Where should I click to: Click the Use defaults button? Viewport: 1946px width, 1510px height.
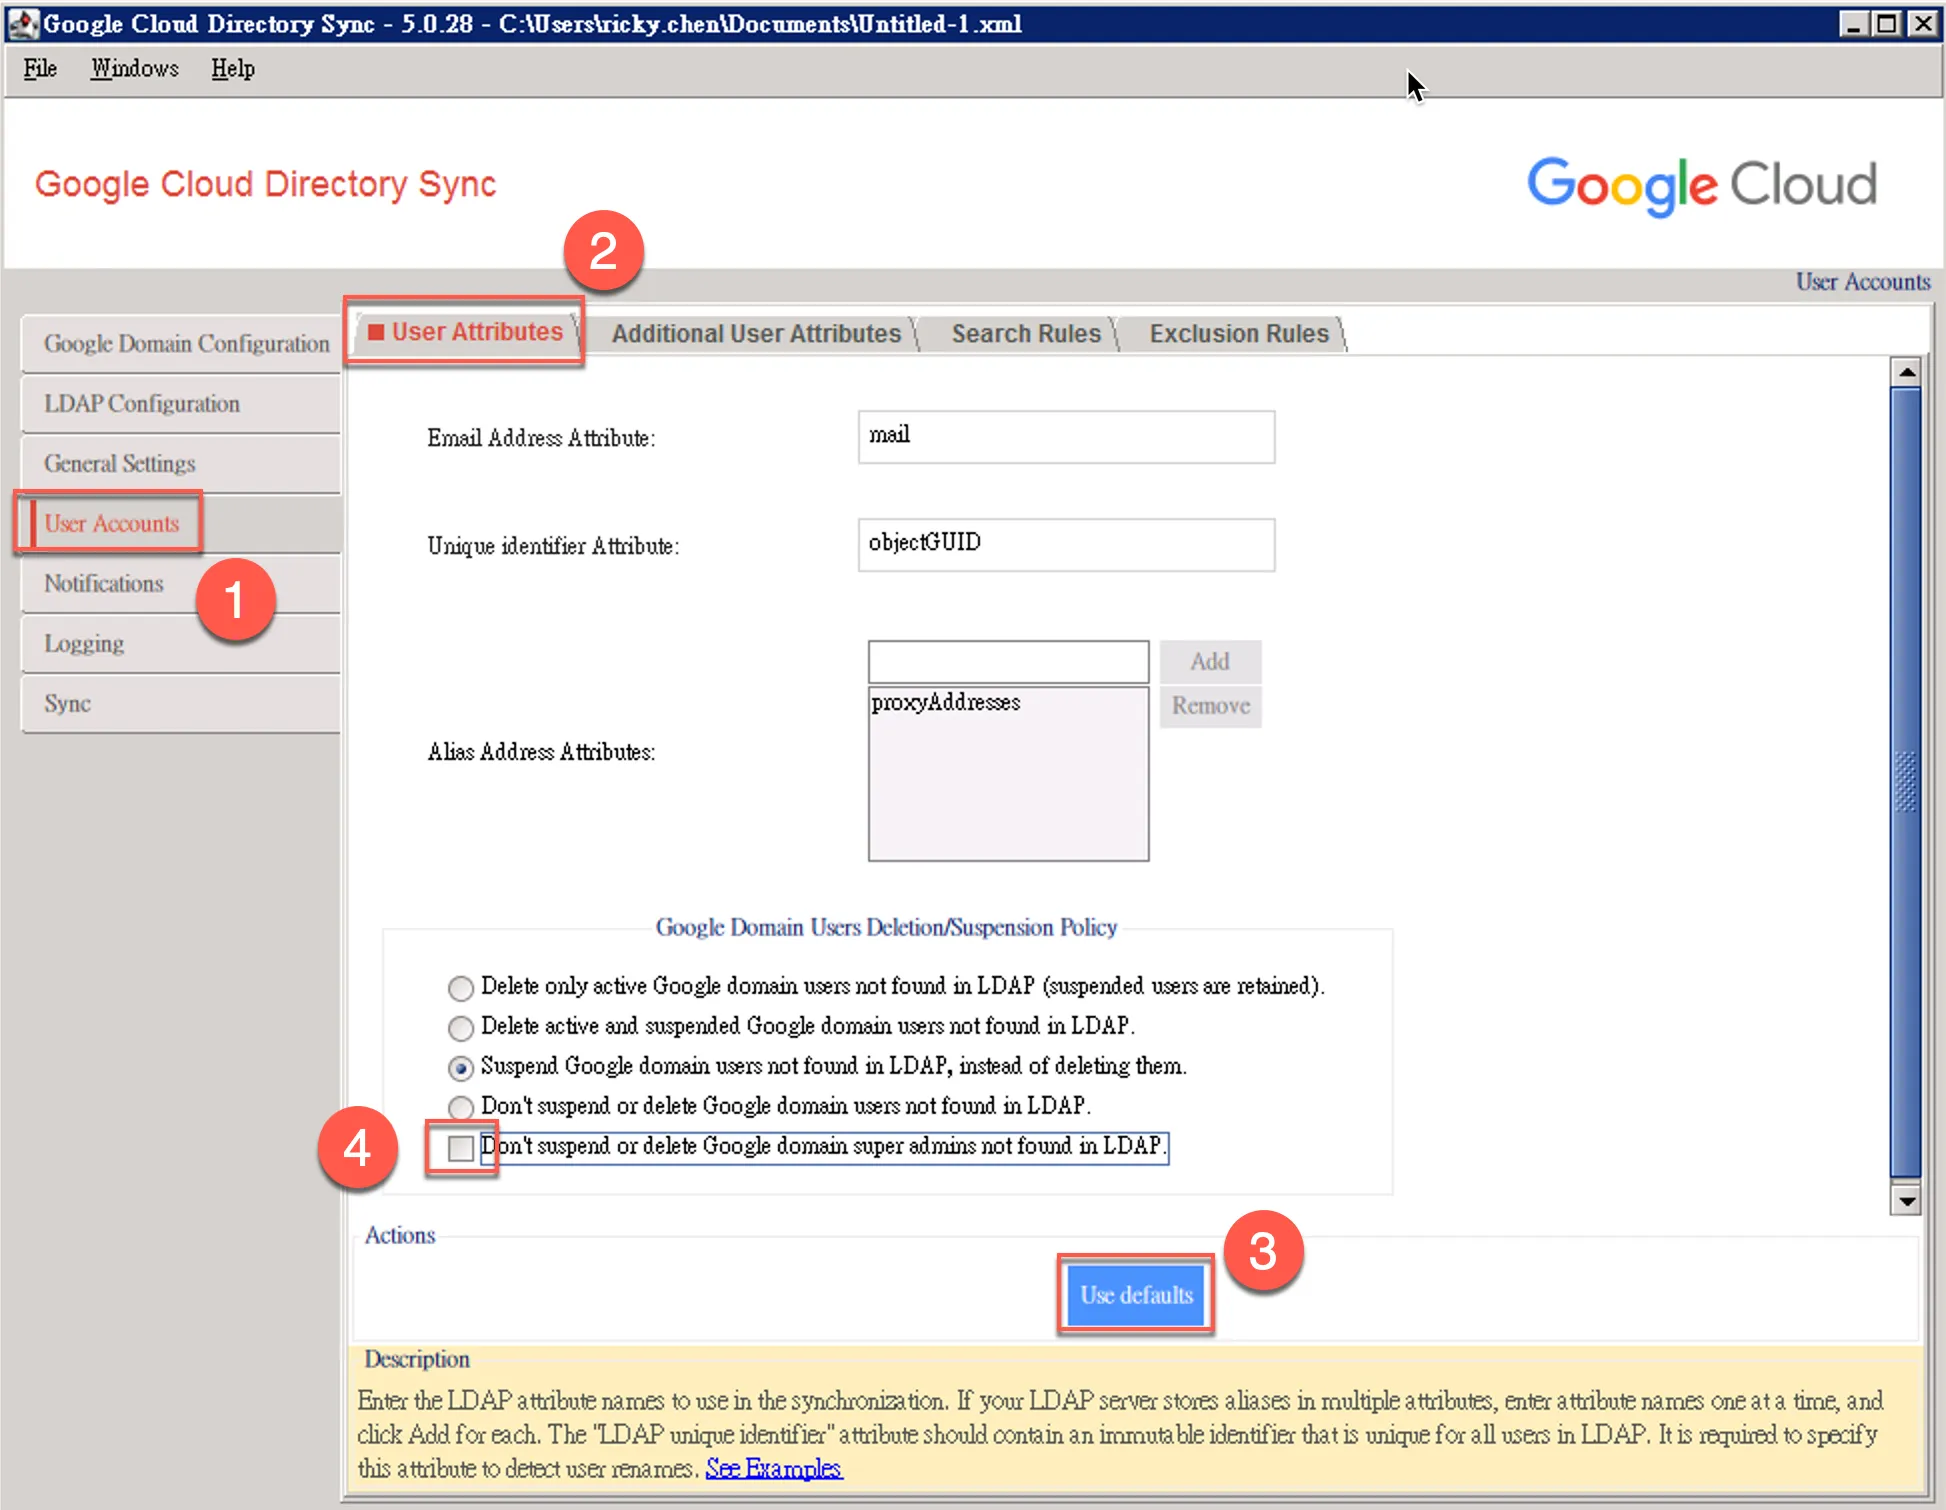tap(1136, 1295)
